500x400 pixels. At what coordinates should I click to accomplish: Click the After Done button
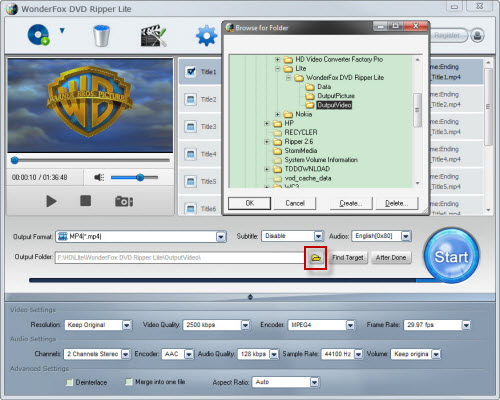pos(391,258)
